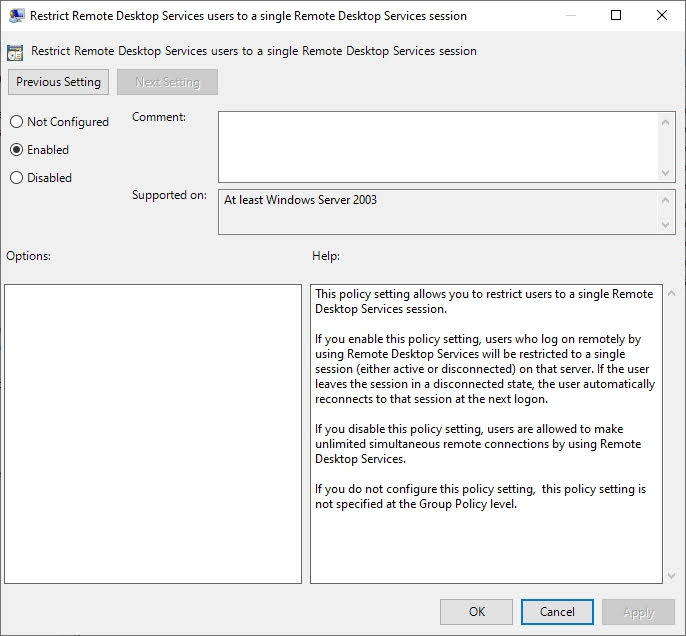This screenshot has width=686, height=636.
Task: Click the Comment box scroll up arrow
Action: pyautogui.click(x=665, y=122)
